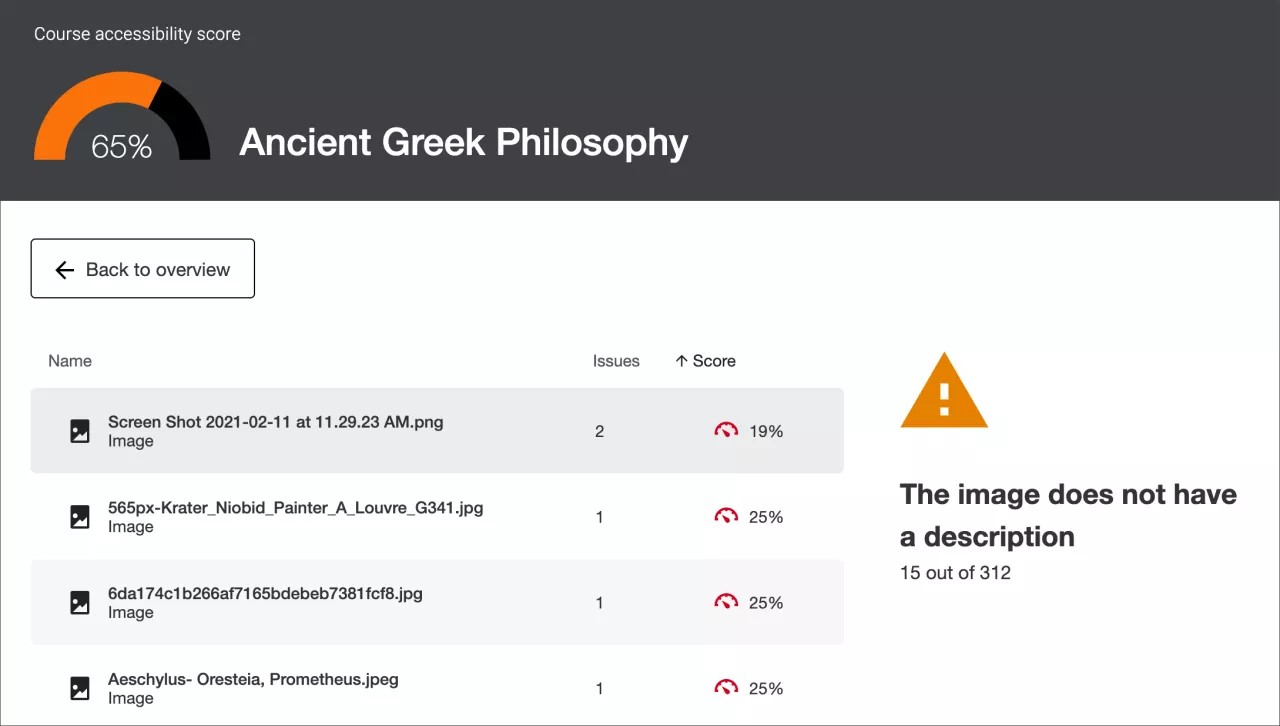Click the score gauge icon for 6da174c1b266 row
Screen dimensions: 1280x726
coord(726,602)
